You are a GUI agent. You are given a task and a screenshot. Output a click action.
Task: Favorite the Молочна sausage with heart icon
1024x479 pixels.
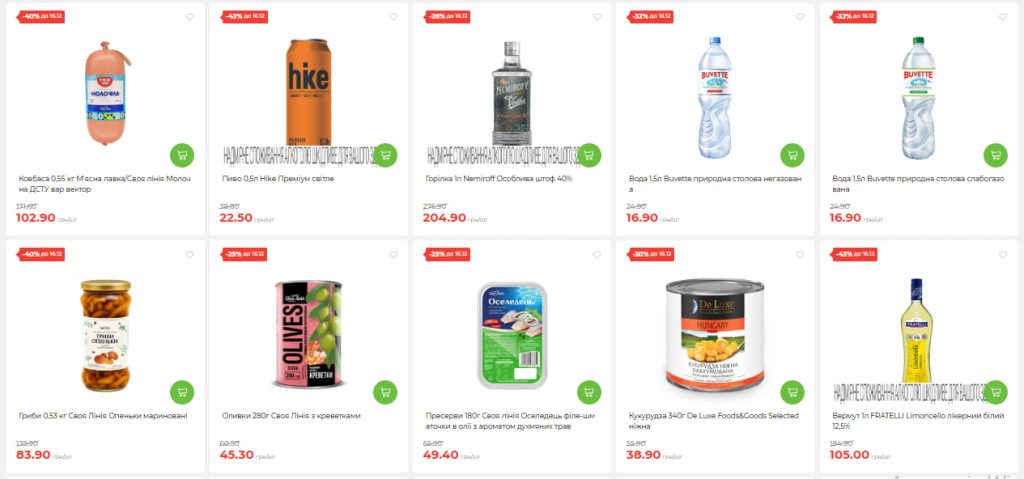189,17
